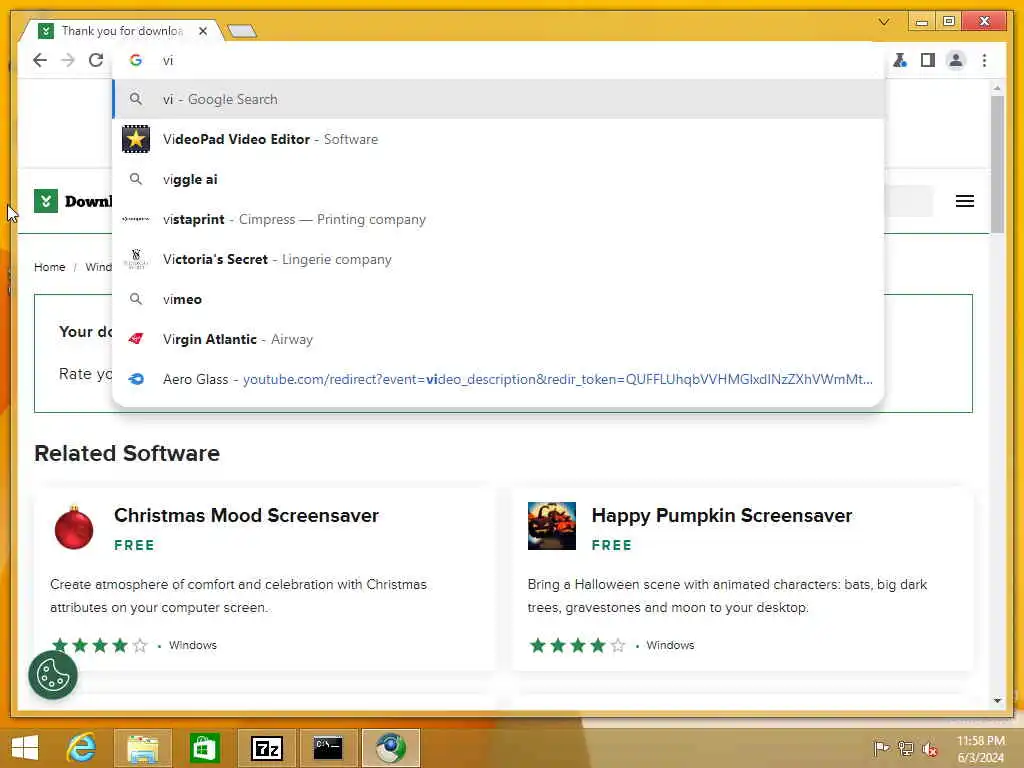
Task: Open the Windows Start button
Action: pos(25,748)
